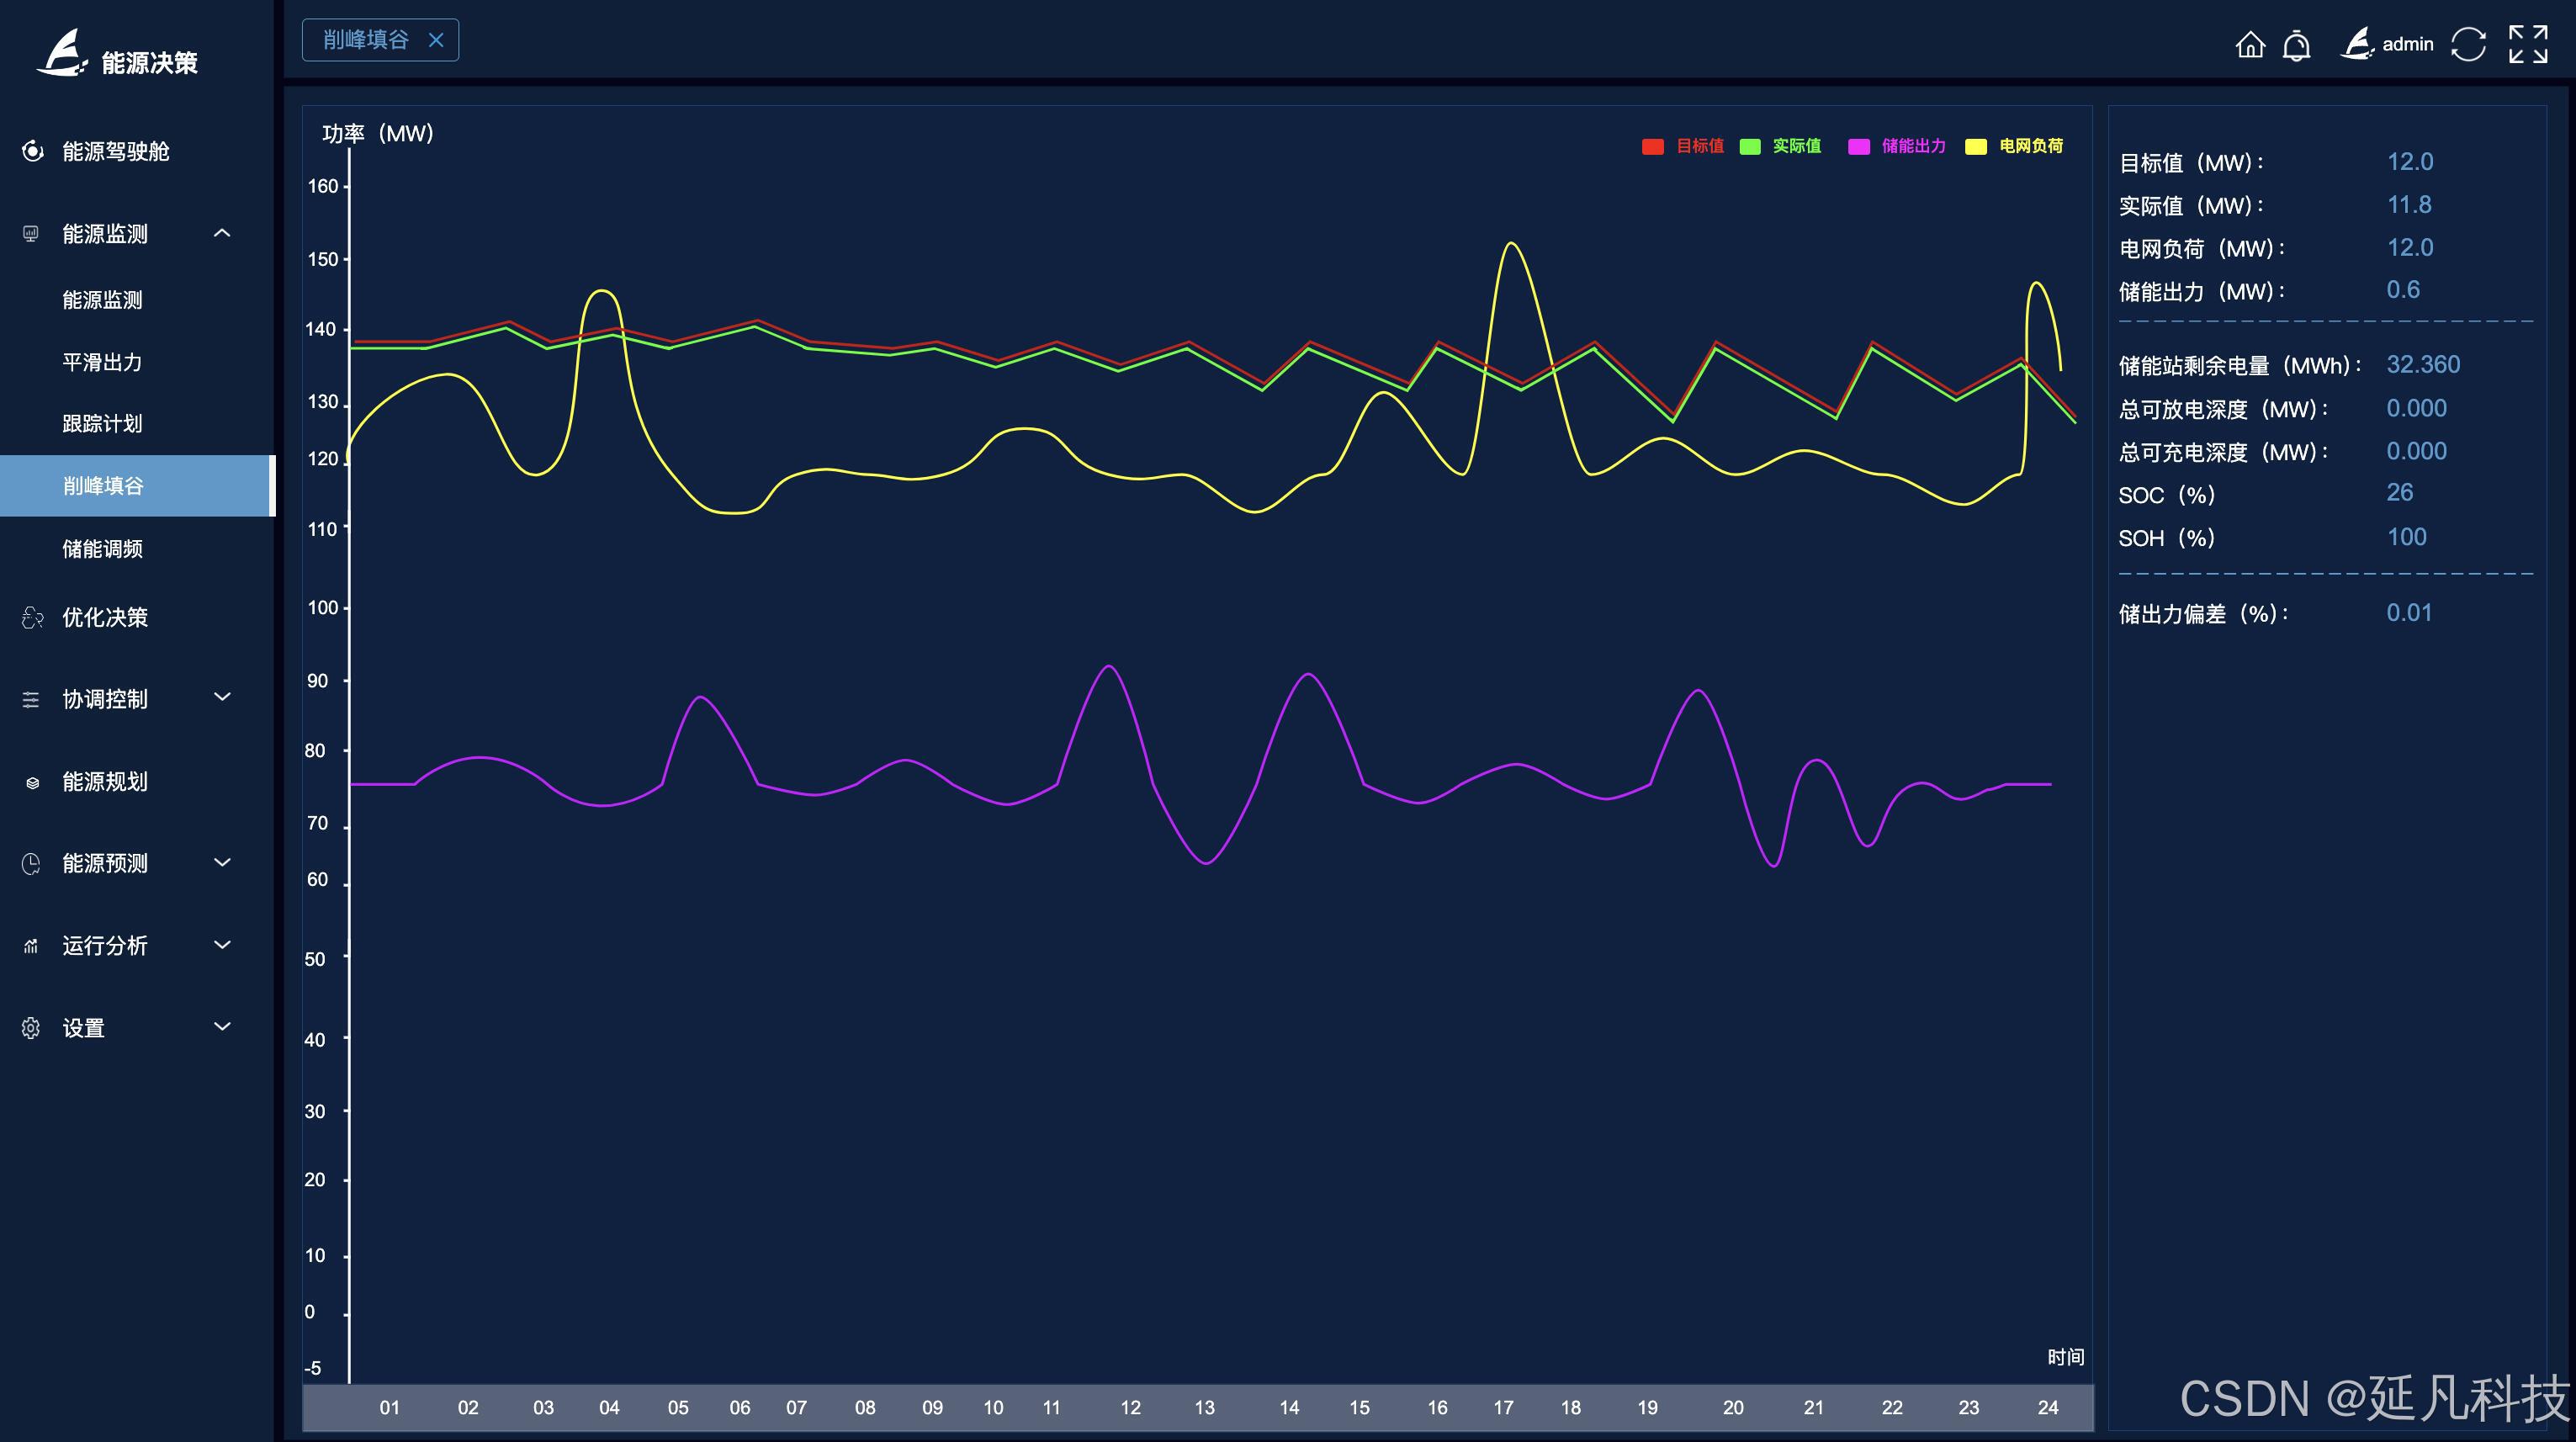The height and width of the screenshot is (1442, 2576).
Task: Click the admin user name
Action: tap(2407, 44)
